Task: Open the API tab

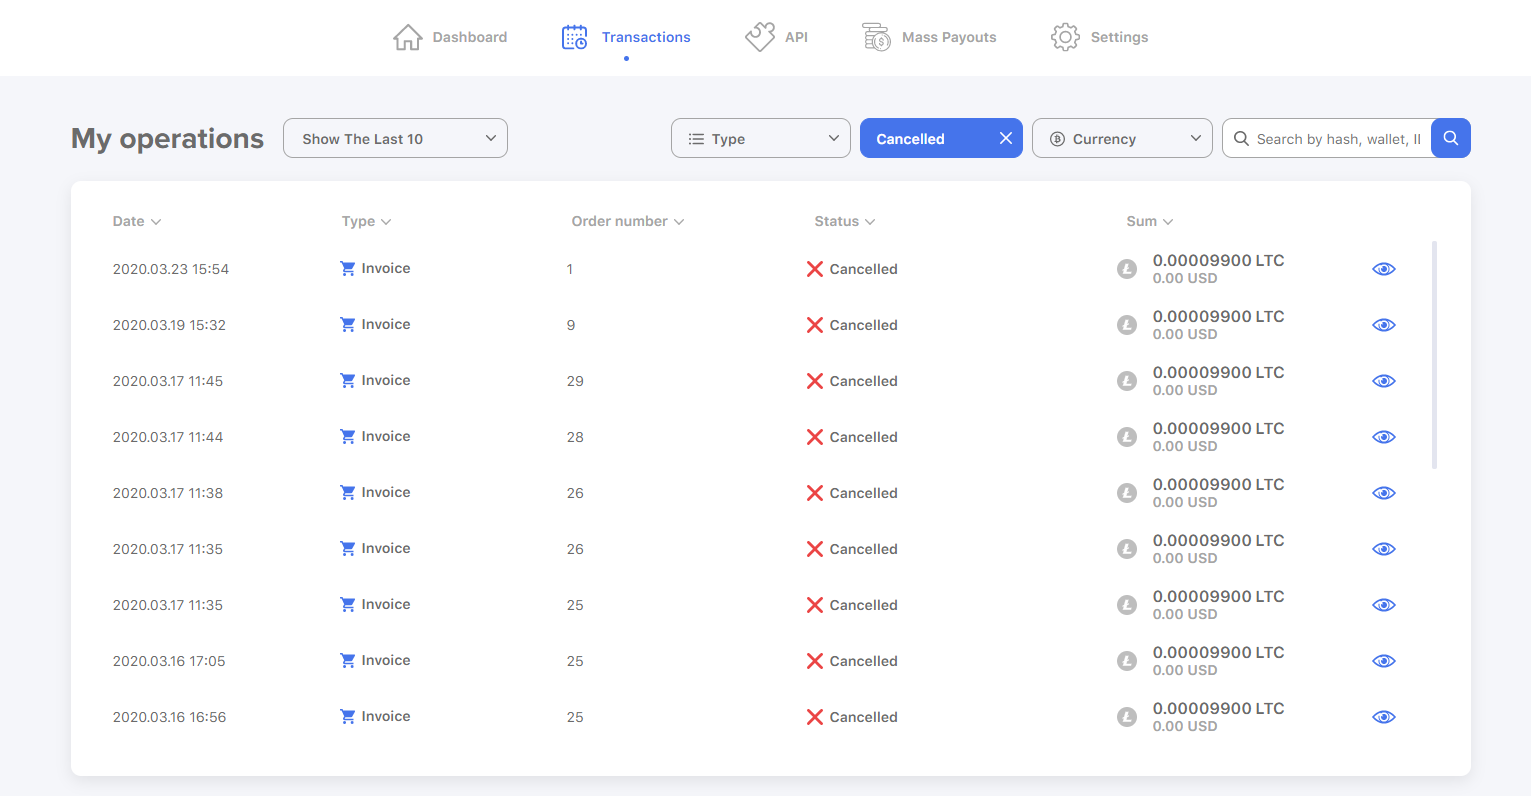Action: pyautogui.click(x=777, y=37)
